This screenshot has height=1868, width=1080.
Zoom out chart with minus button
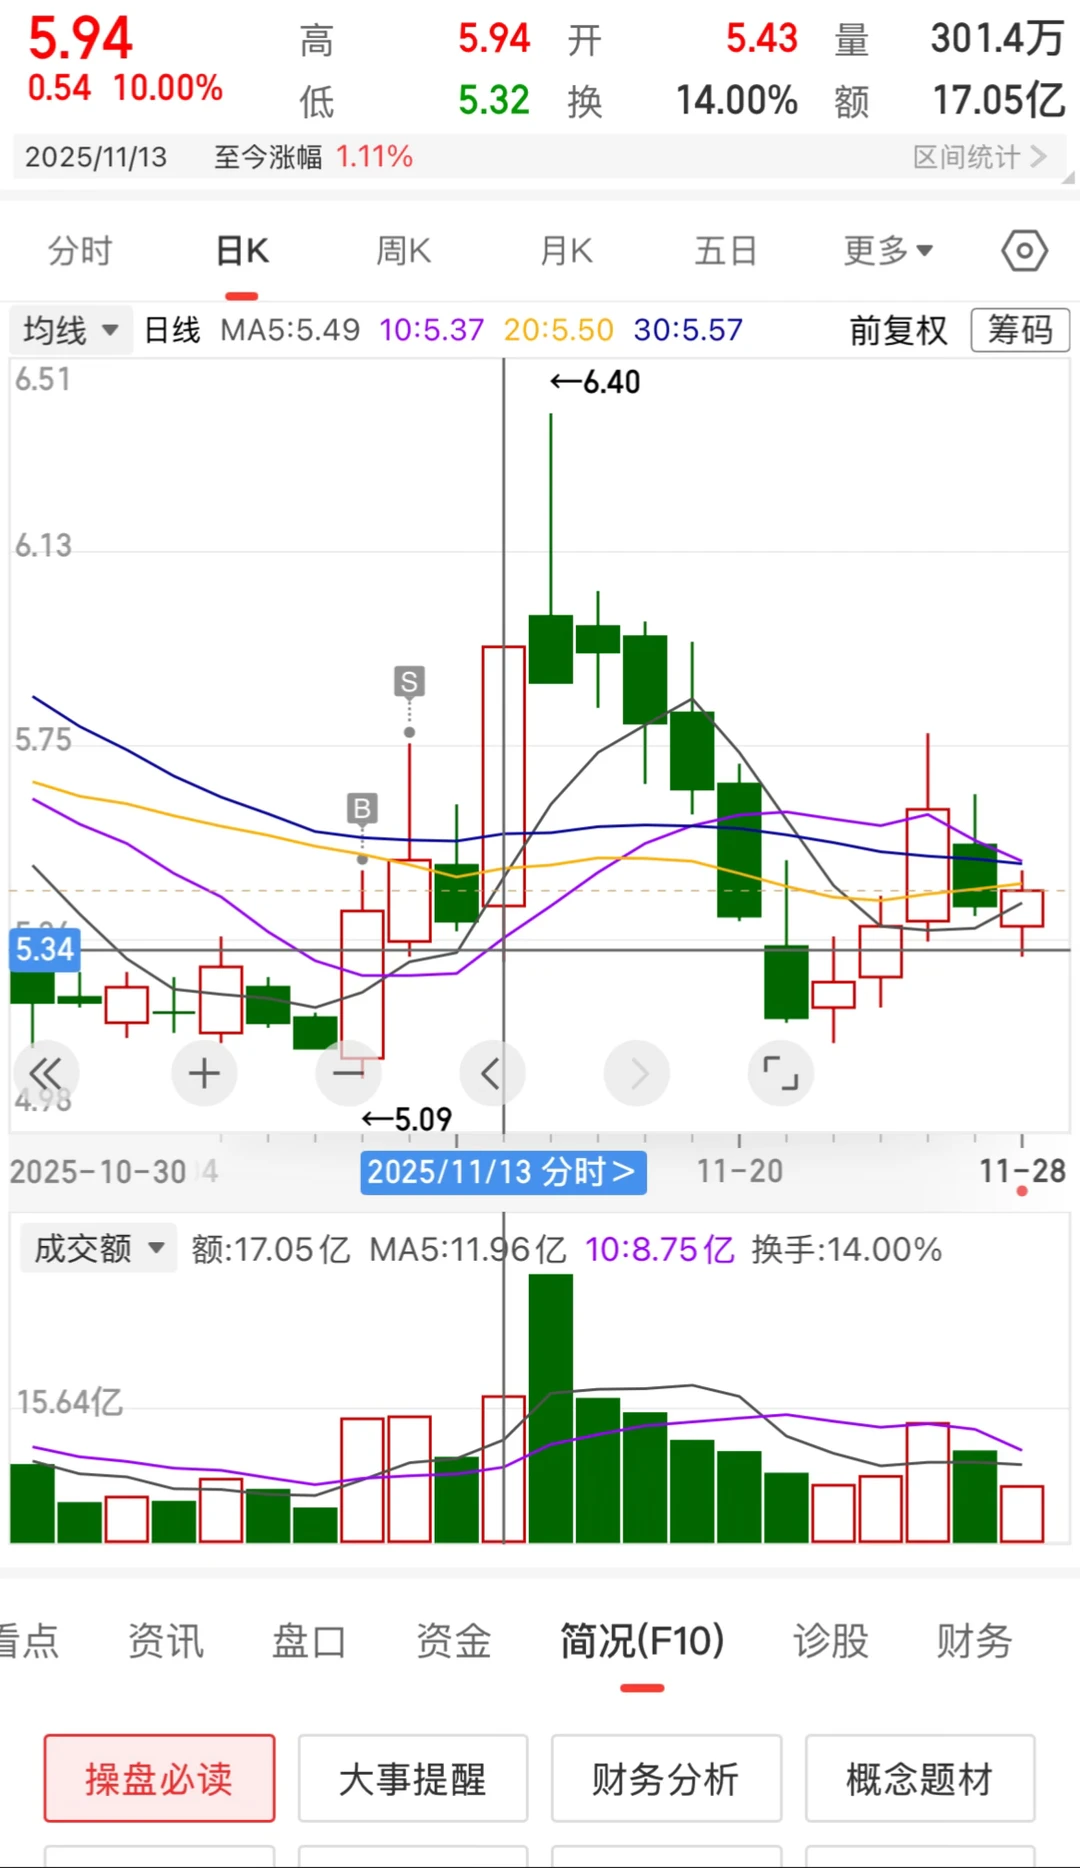348,1073
